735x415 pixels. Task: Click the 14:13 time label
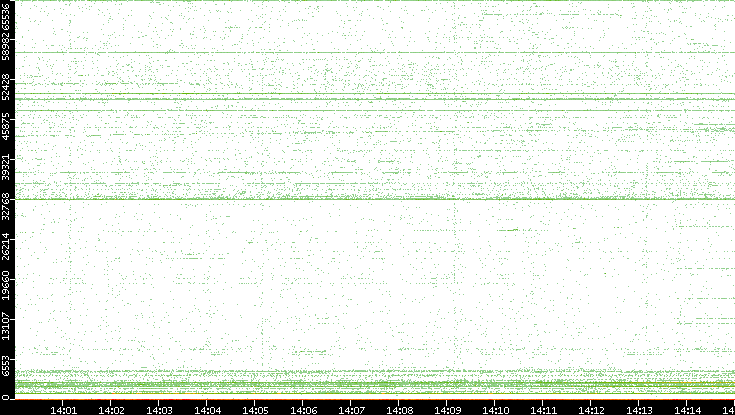(640, 411)
